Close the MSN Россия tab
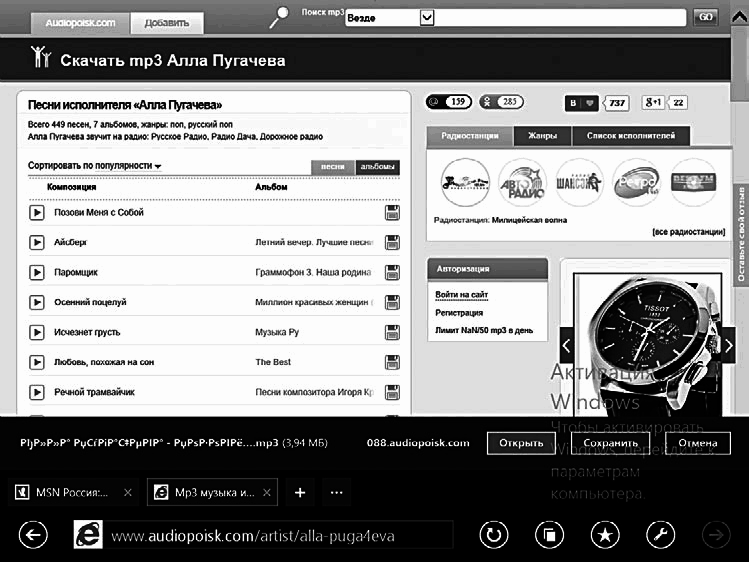This screenshot has height=562, width=749. coord(128,492)
